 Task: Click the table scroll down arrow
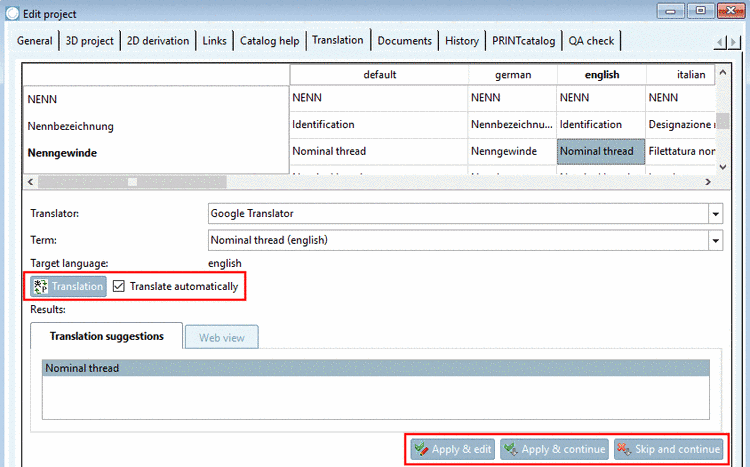723,167
